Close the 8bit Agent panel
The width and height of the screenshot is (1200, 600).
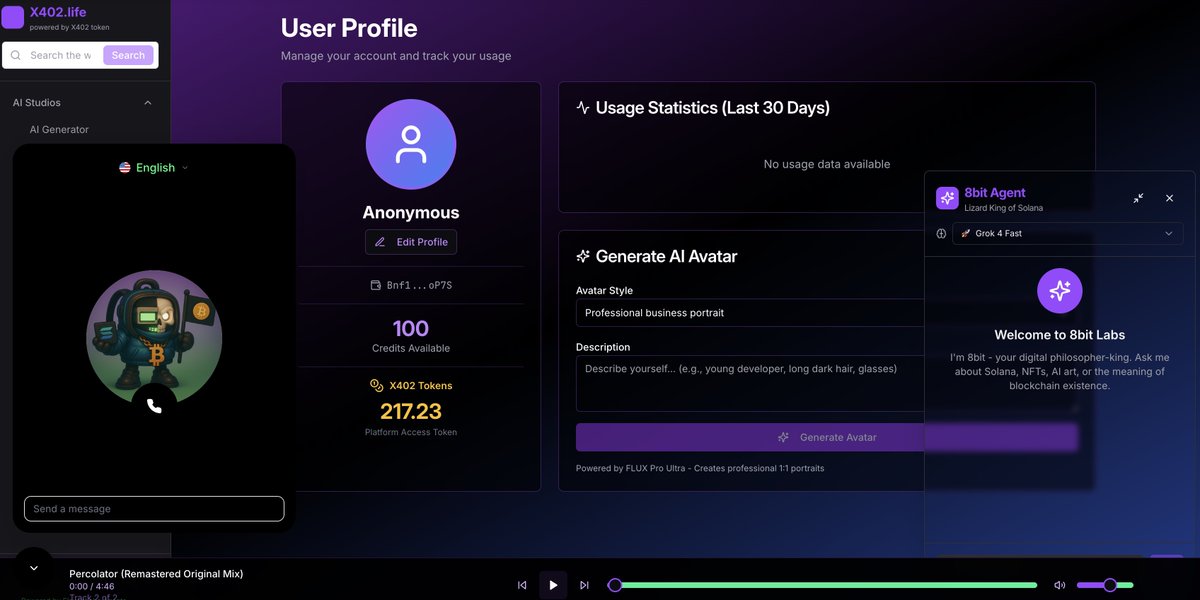click(x=1169, y=198)
